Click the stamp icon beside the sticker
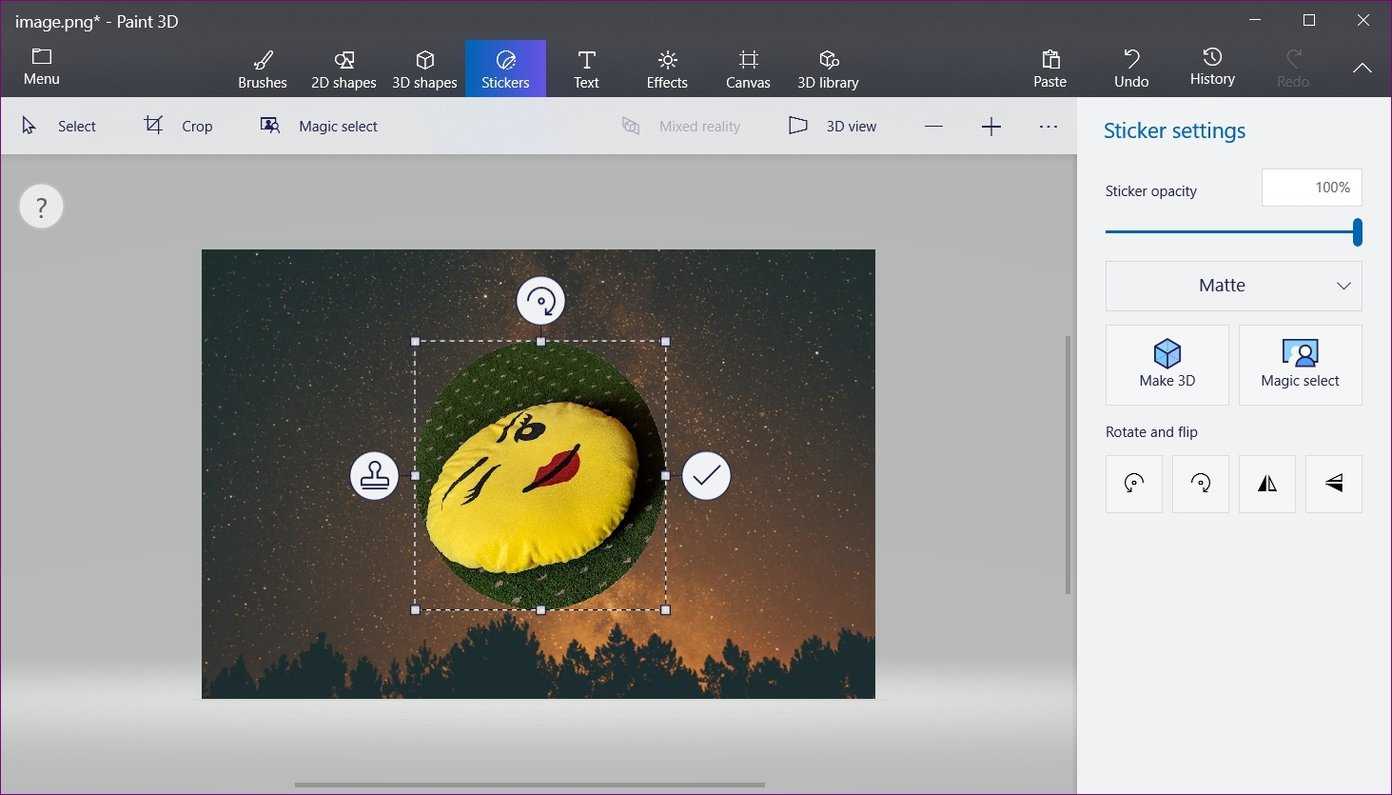 (374, 476)
